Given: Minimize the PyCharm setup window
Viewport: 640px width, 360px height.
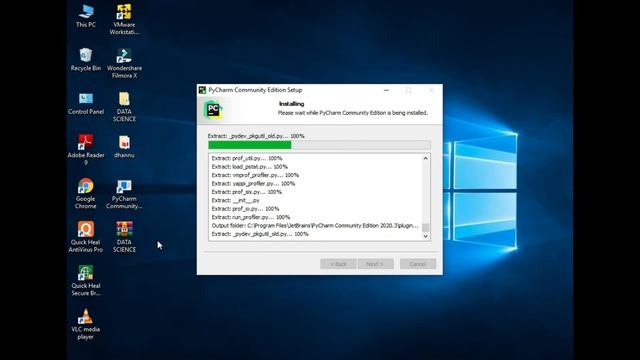Looking at the screenshot, I should [x=386, y=90].
